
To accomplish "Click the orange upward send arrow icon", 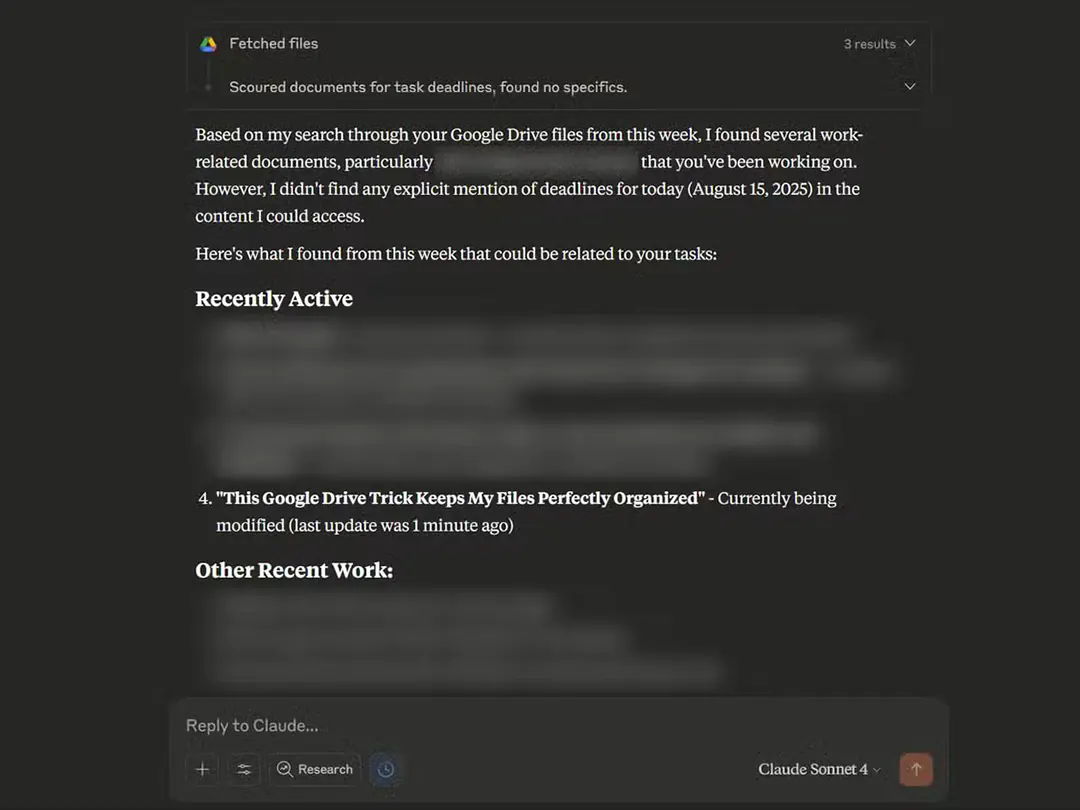I will coord(916,769).
